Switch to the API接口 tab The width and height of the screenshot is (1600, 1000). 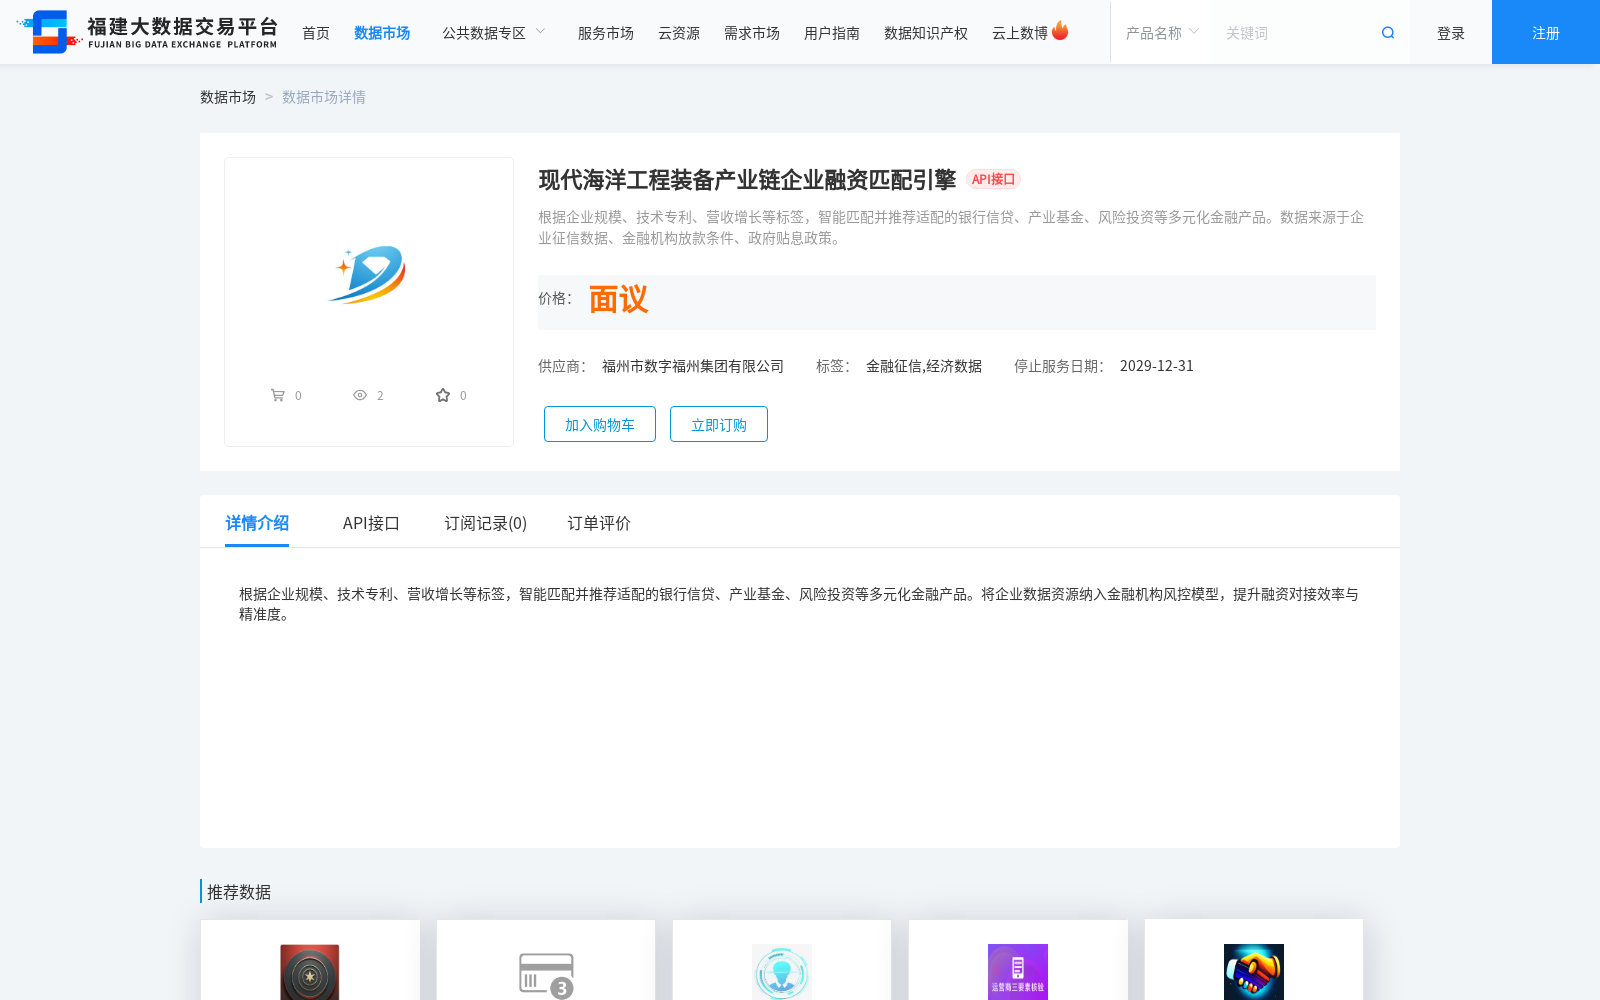click(x=371, y=523)
